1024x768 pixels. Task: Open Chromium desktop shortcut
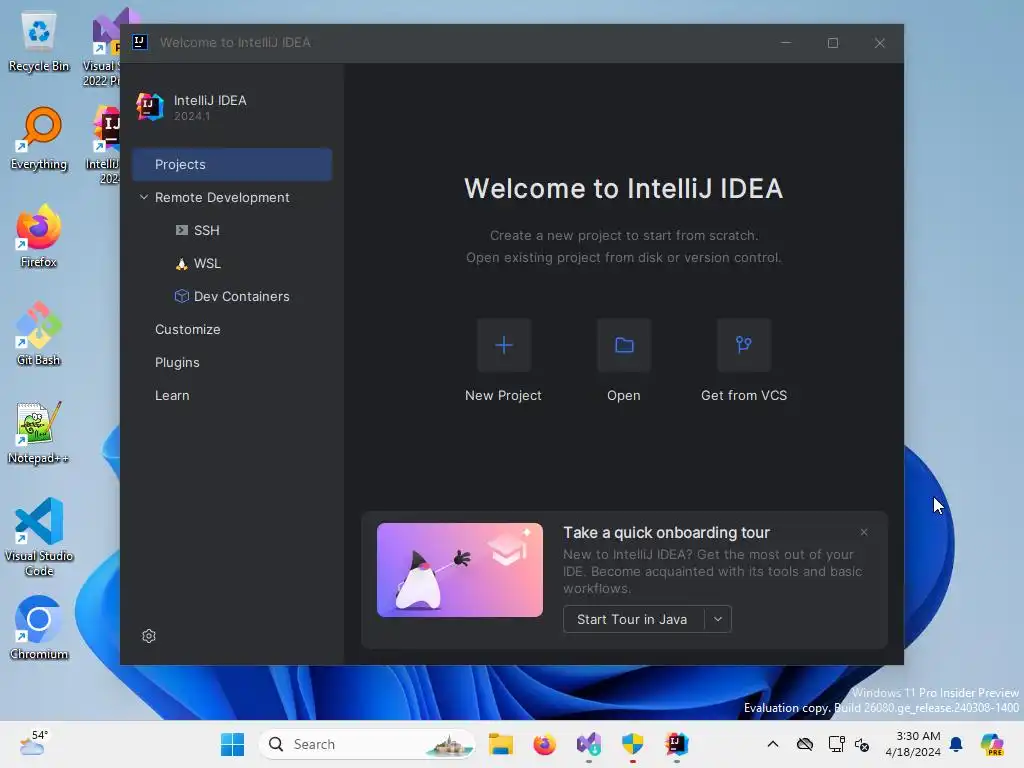coord(39,628)
